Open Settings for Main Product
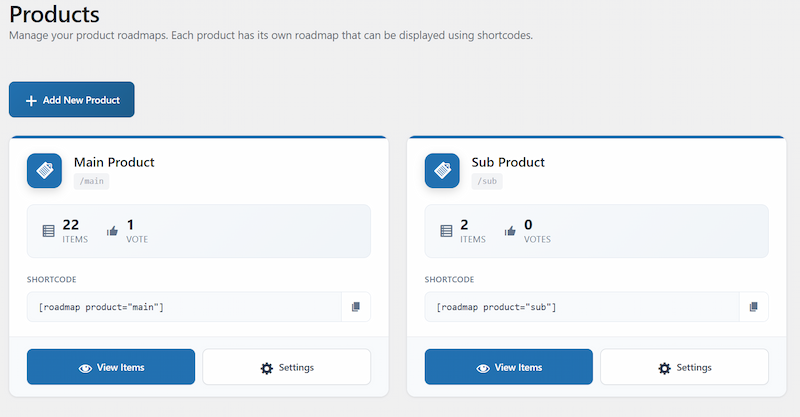Viewport: 800px width, 417px height. [x=287, y=367]
